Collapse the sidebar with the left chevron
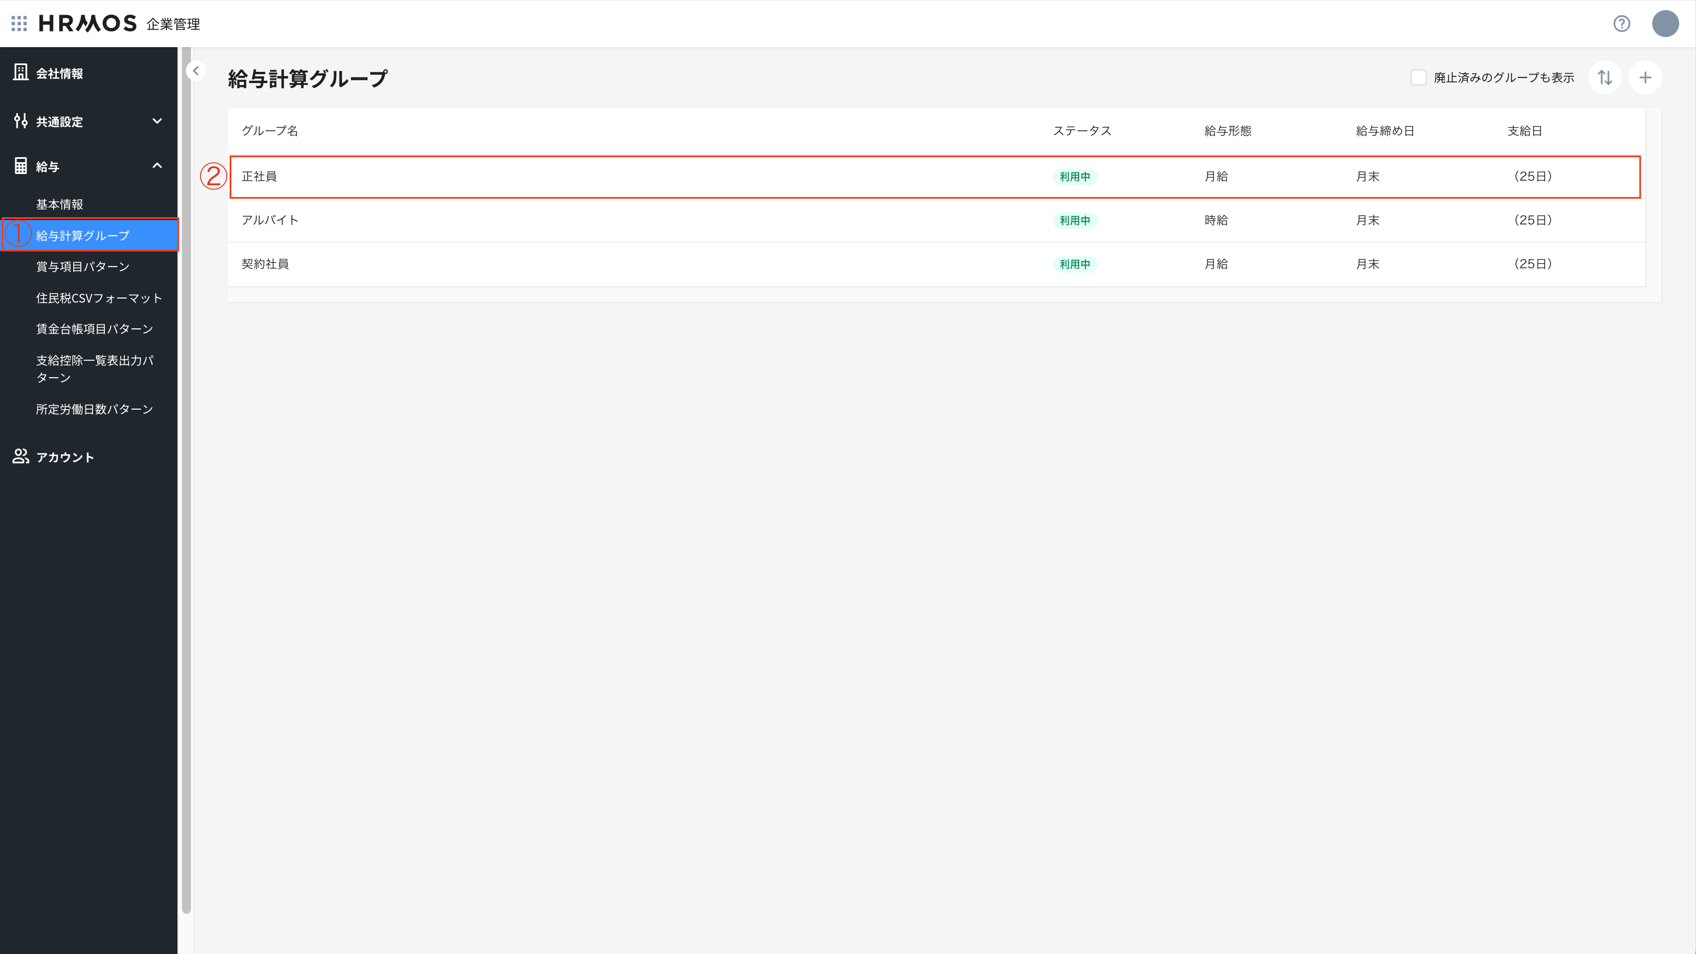 (196, 71)
